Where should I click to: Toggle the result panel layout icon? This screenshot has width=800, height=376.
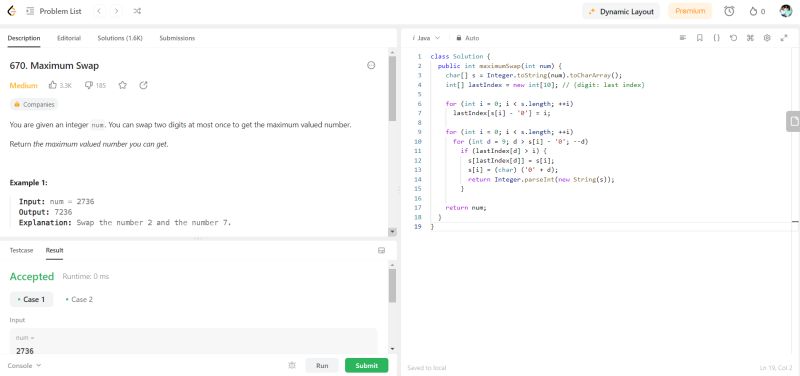click(381, 250)
